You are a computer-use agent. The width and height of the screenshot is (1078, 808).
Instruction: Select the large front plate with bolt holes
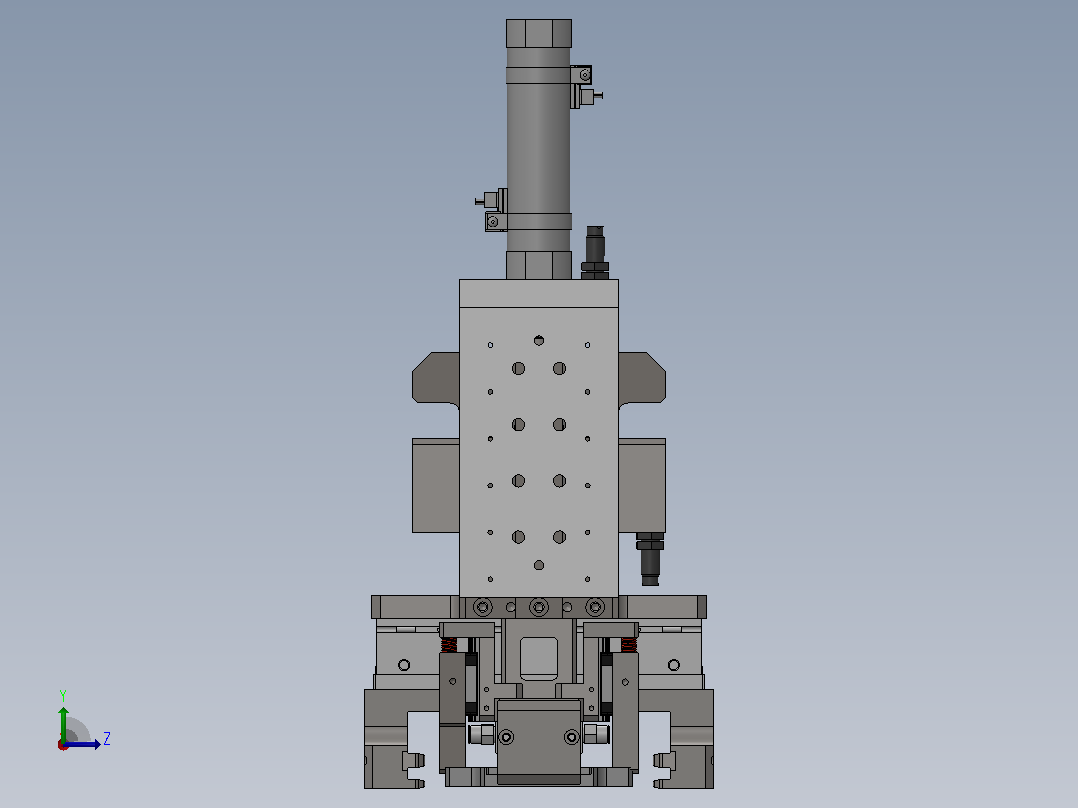pos(538,452)
